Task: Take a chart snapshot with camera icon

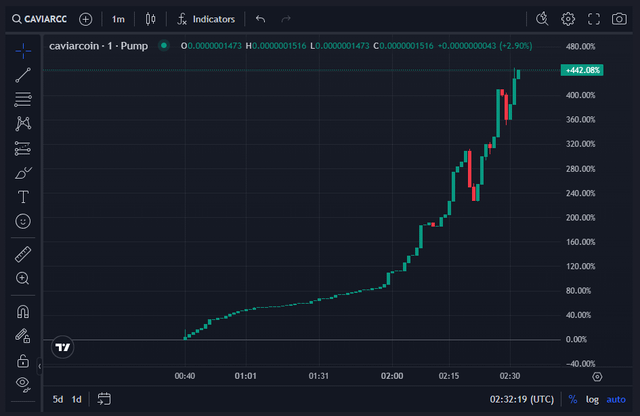Action: pyautogui.click(x=621, y=18)
